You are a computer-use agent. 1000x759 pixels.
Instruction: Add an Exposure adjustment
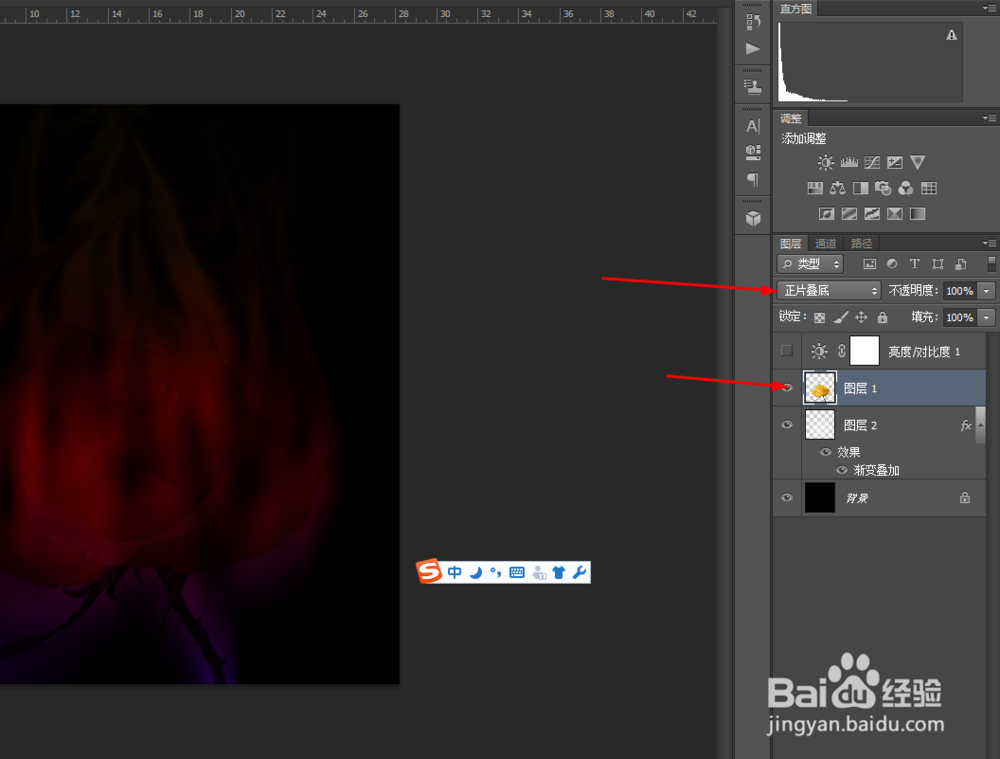[x=895, y=163]
